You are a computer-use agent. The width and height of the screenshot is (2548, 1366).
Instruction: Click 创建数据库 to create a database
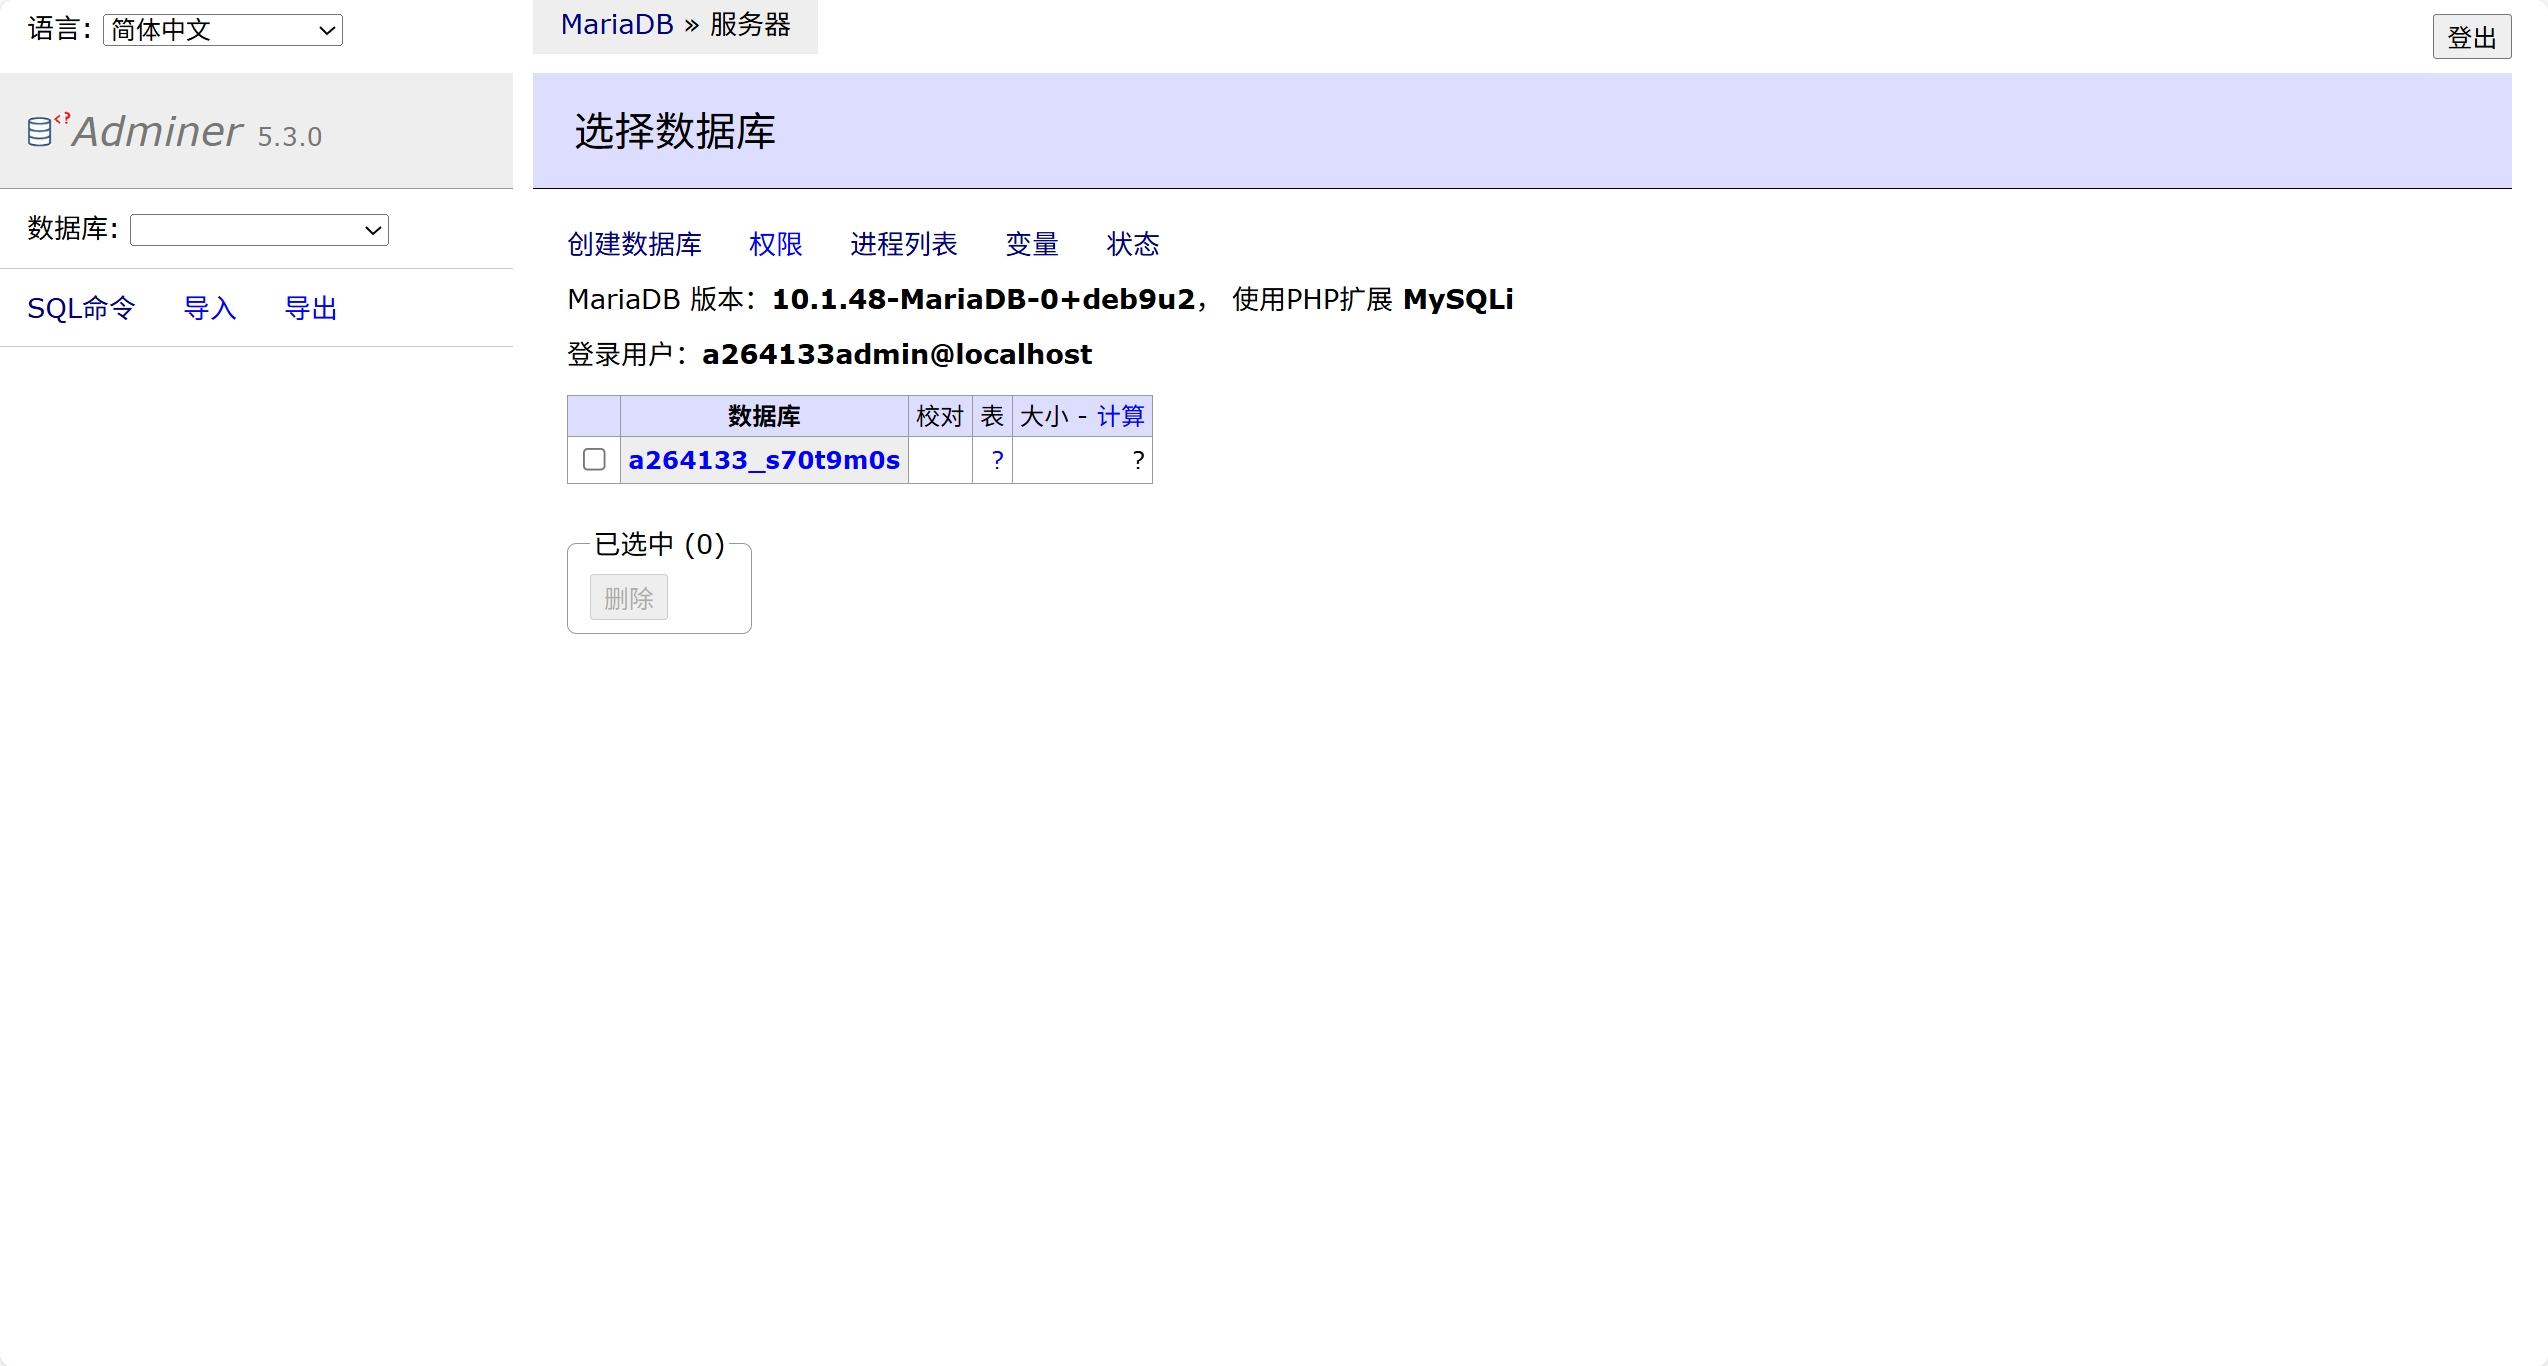tap(634, 244)
